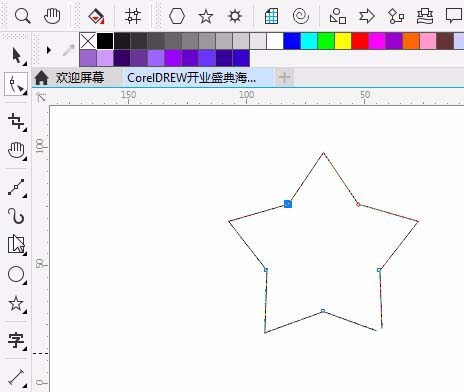464x392 pixels.
Task: Choose the Smart Fill bucket tool
Action: 96,16
